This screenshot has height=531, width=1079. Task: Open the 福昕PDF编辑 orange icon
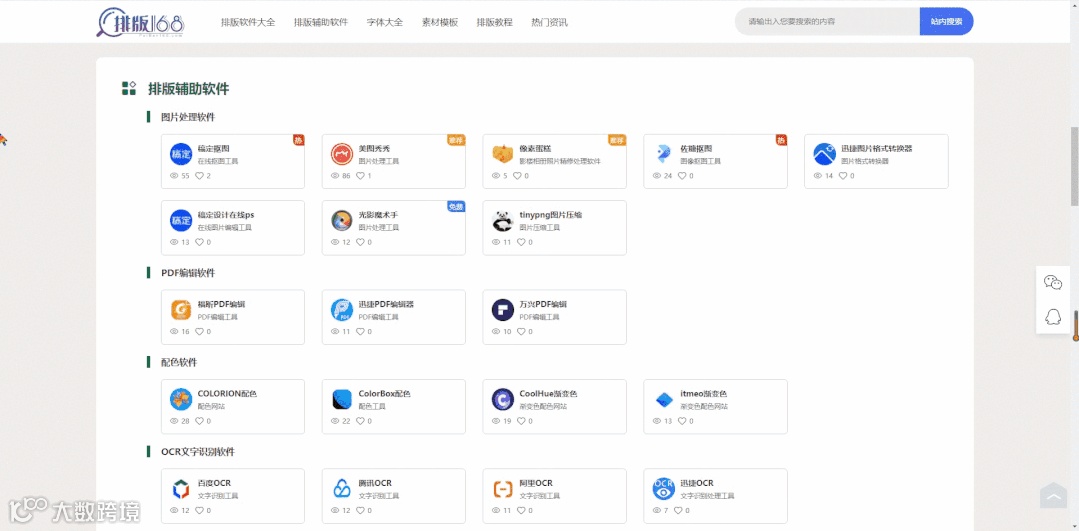(181, 310)
